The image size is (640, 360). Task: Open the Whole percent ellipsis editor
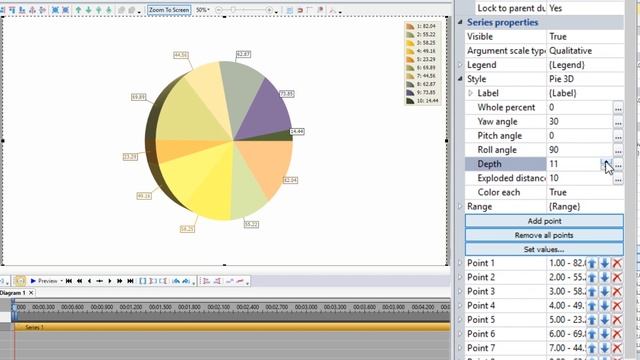click(x=618, y=108)
